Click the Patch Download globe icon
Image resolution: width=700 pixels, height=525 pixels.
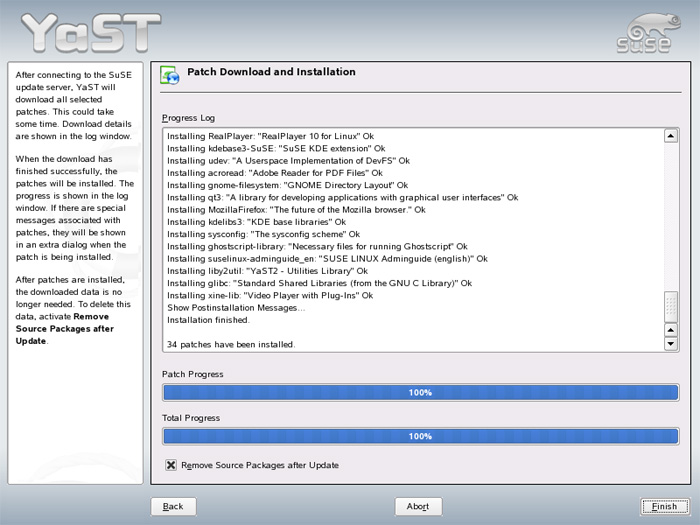point(170,75)
